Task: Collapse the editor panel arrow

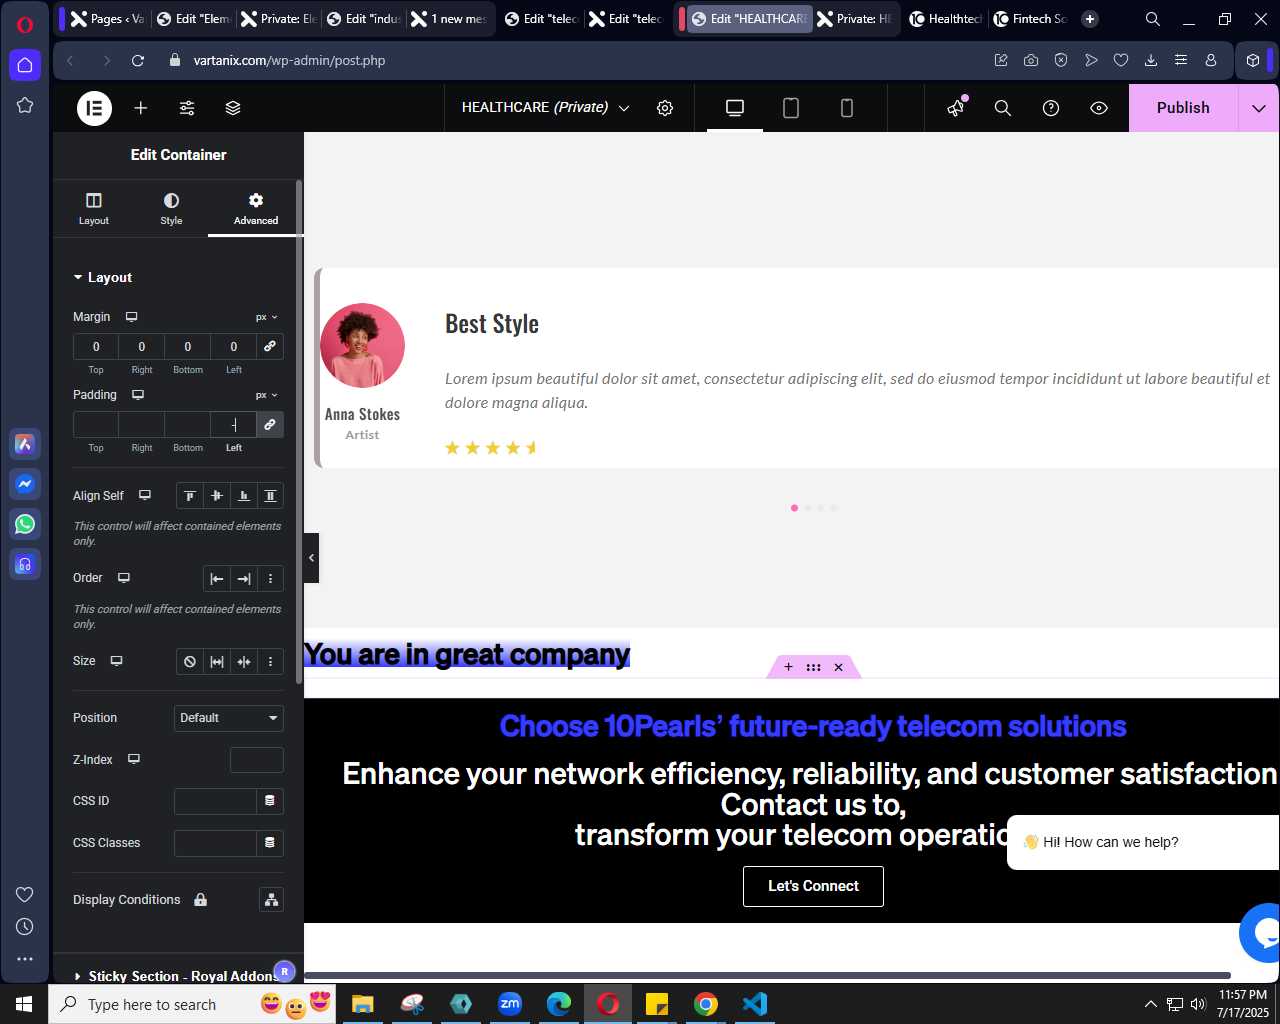Action: click(x=311, y=558)
